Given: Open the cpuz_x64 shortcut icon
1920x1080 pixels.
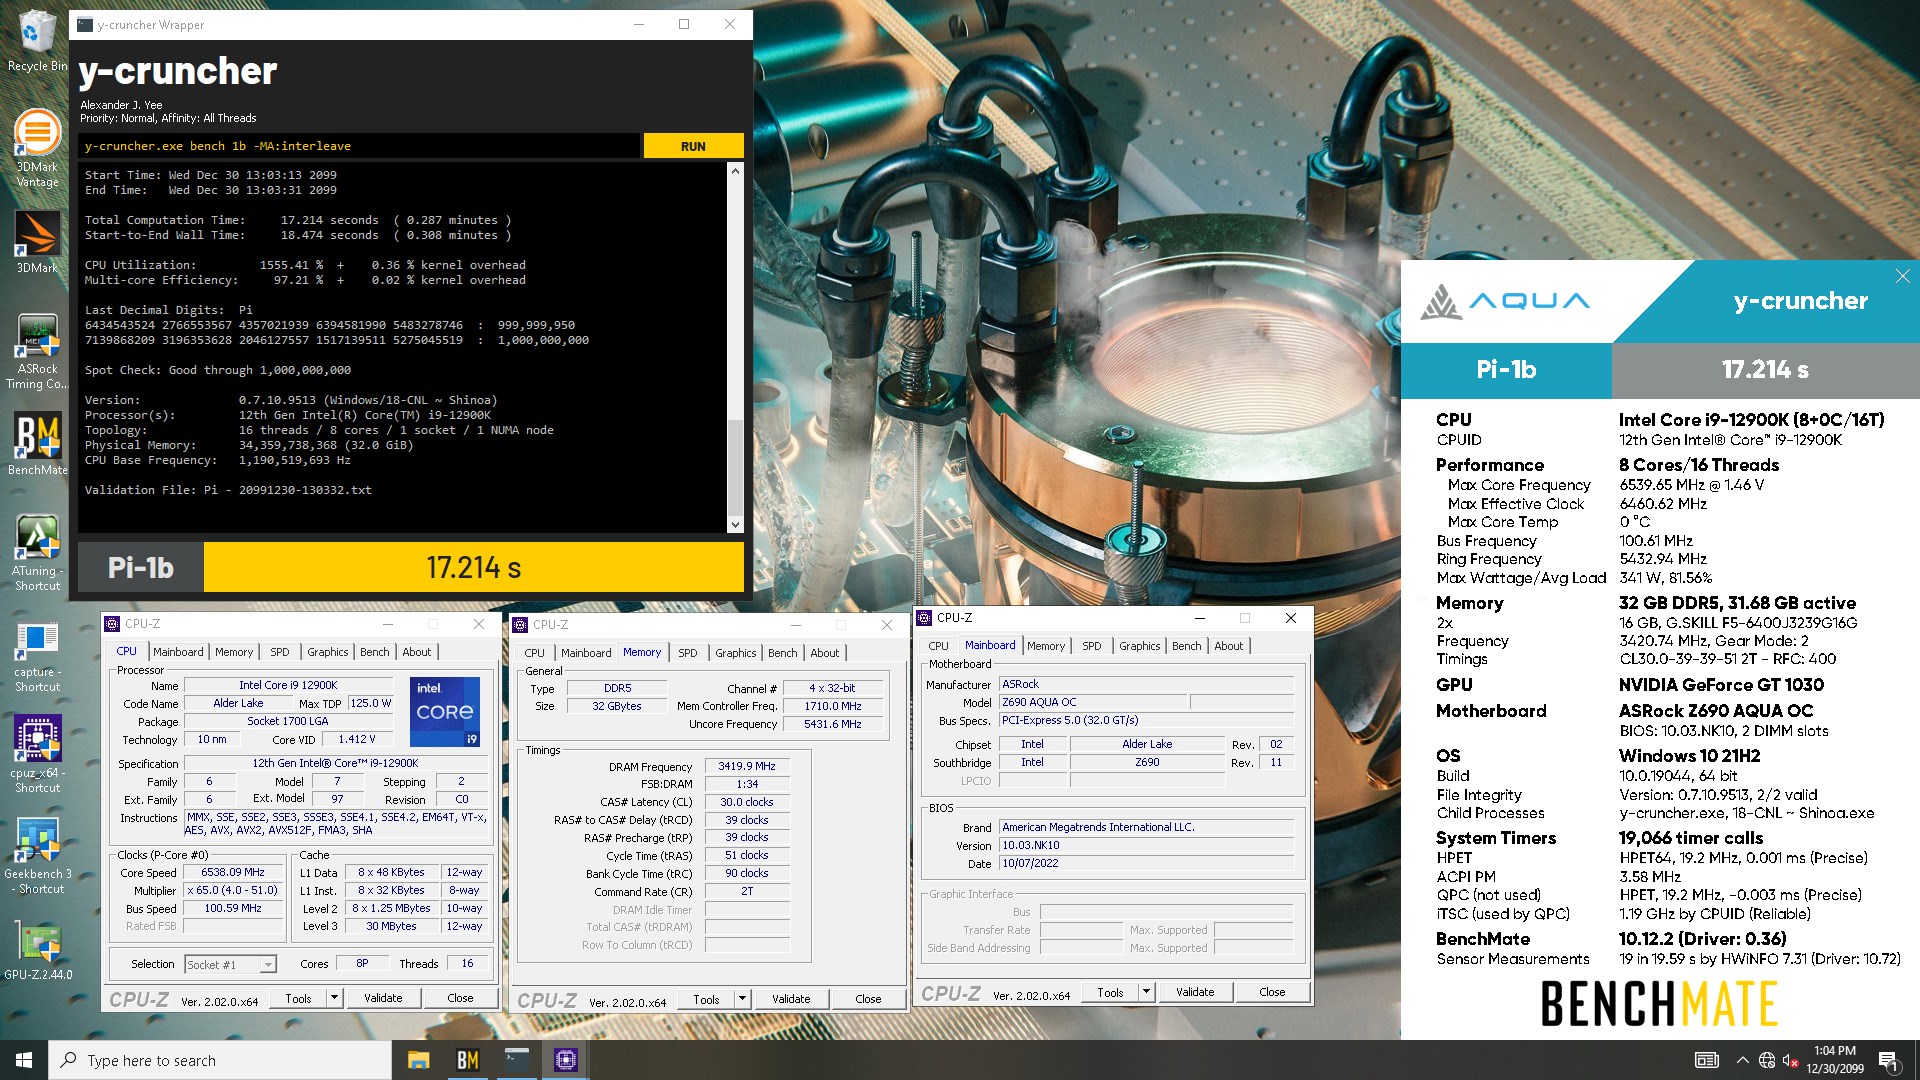Looking at the screenshot, I should 37,755.
